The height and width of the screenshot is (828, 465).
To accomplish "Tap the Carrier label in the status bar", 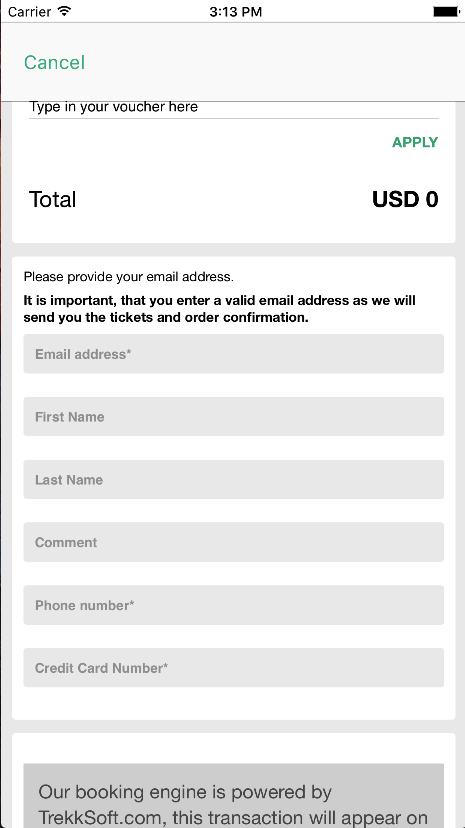I will pyautogui.click(x=31, y=12).
